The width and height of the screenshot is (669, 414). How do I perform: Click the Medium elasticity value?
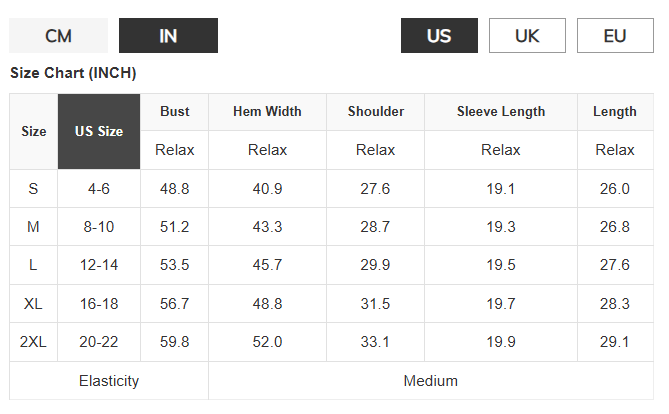(431, 381)
